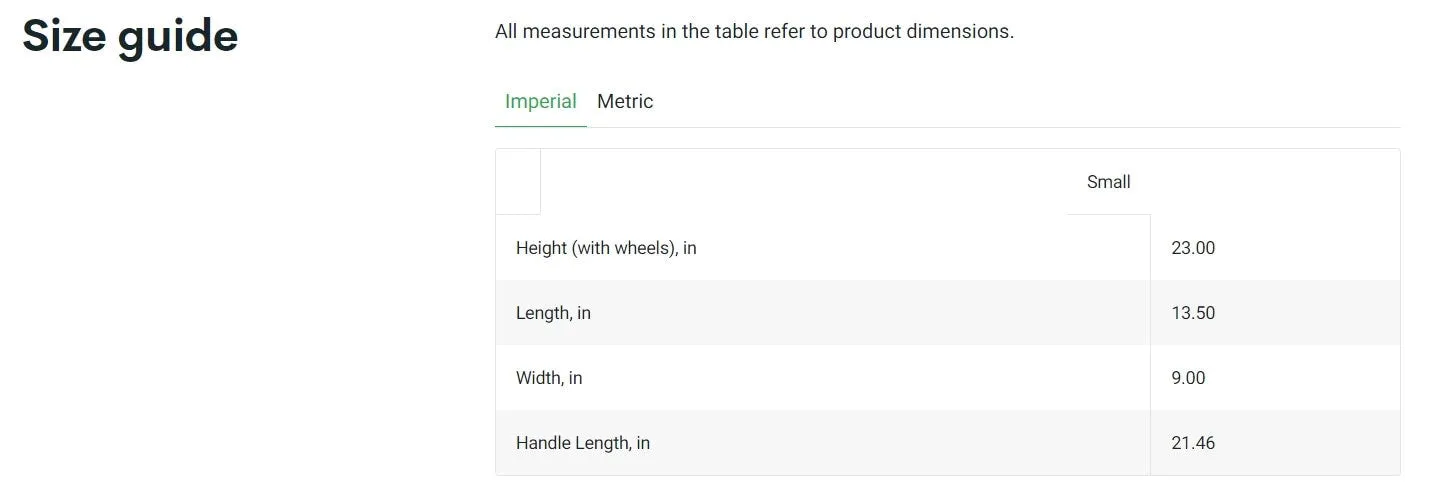This screenshot has height=499, width=1443.
Task: Select the Height (with wheels) row label
Action: click(x=606, y=248)
